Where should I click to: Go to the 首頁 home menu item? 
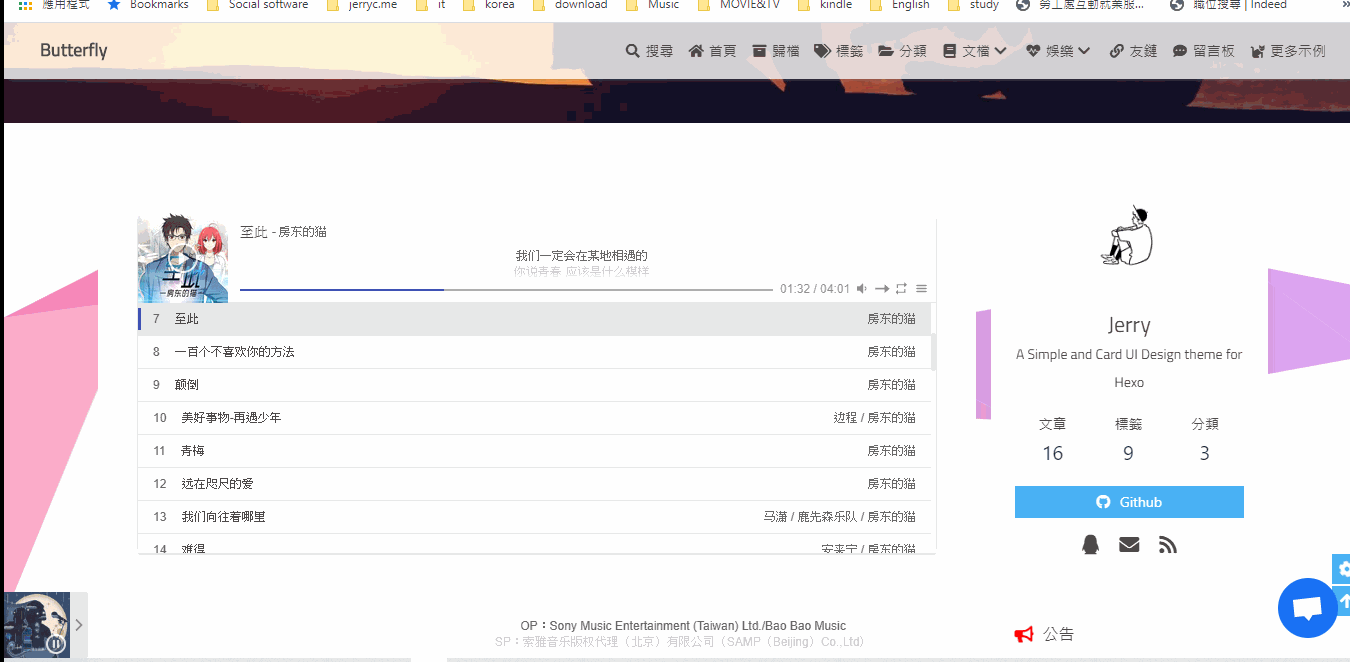pos(712,51)
